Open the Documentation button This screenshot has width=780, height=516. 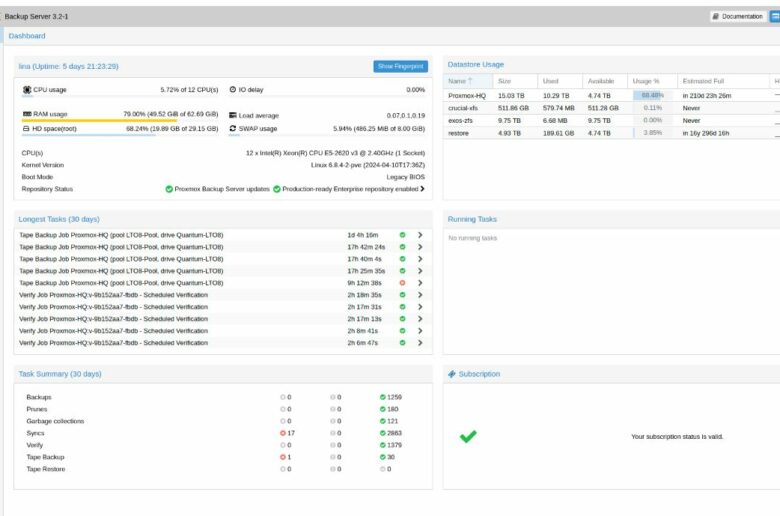(x=738, y=16)
